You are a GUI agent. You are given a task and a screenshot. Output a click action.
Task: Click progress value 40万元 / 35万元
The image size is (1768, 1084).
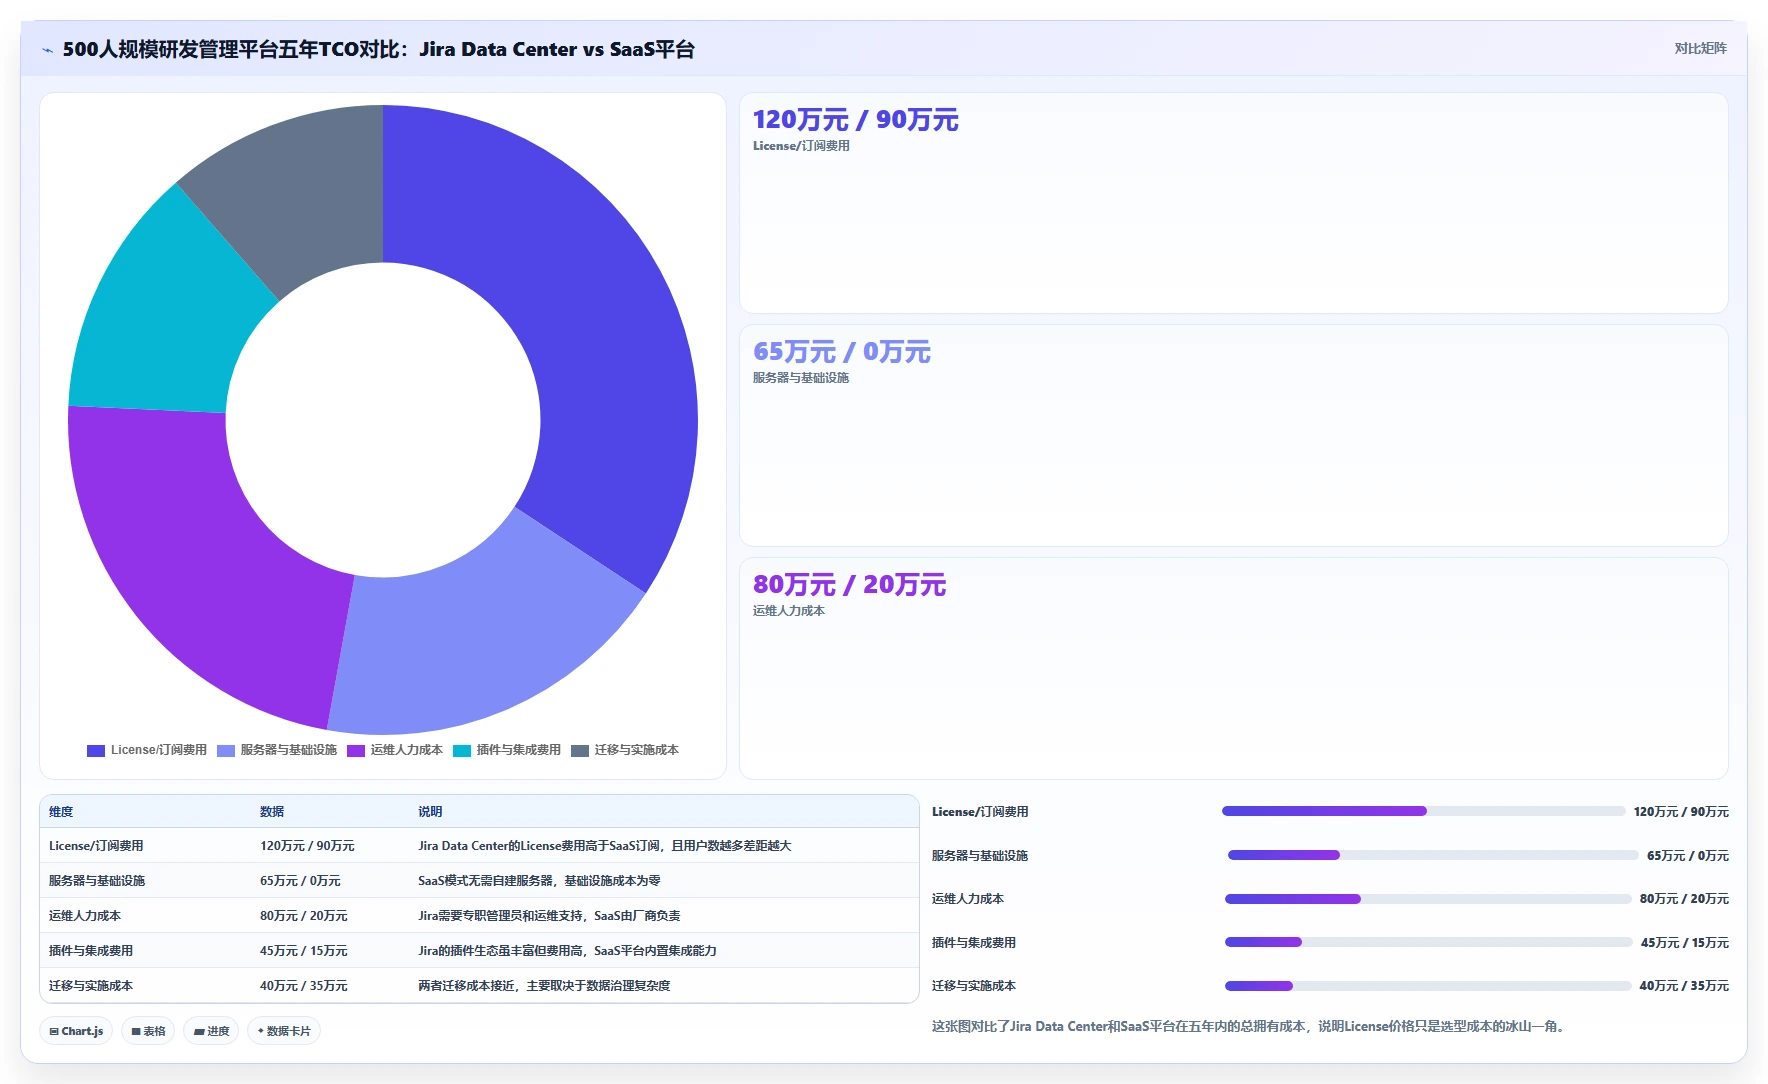1684,986
